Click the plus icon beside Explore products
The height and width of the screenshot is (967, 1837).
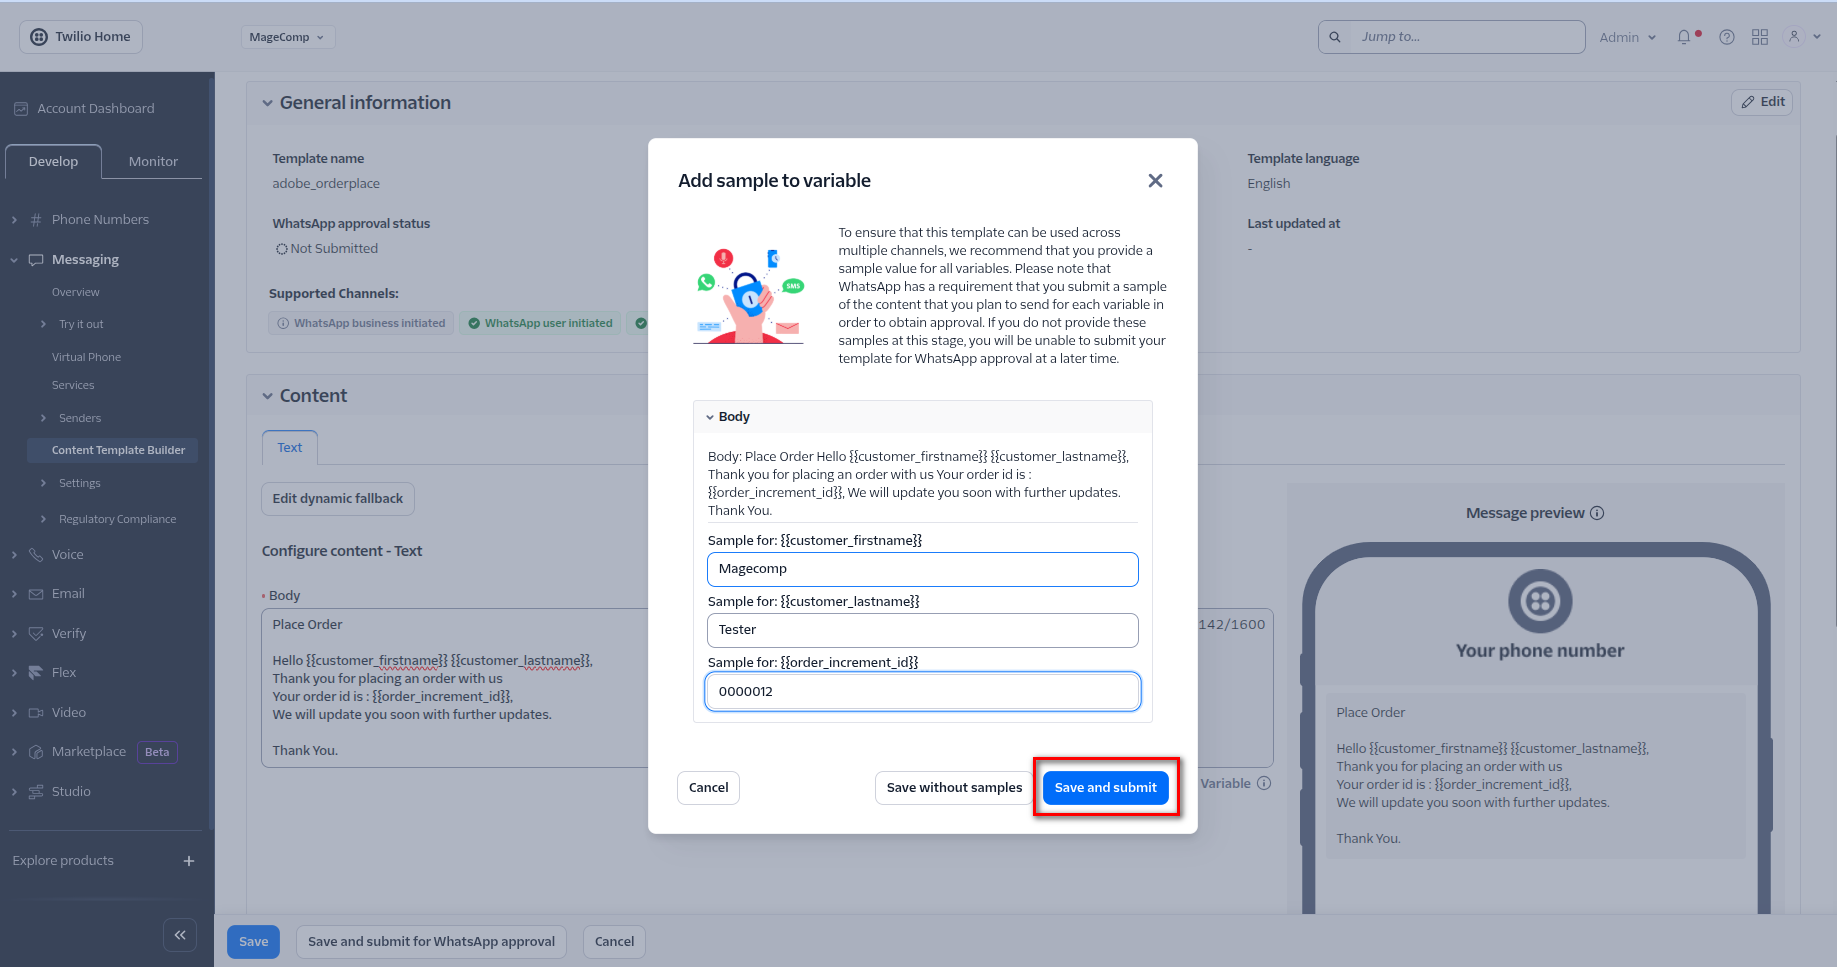point(189,861)
